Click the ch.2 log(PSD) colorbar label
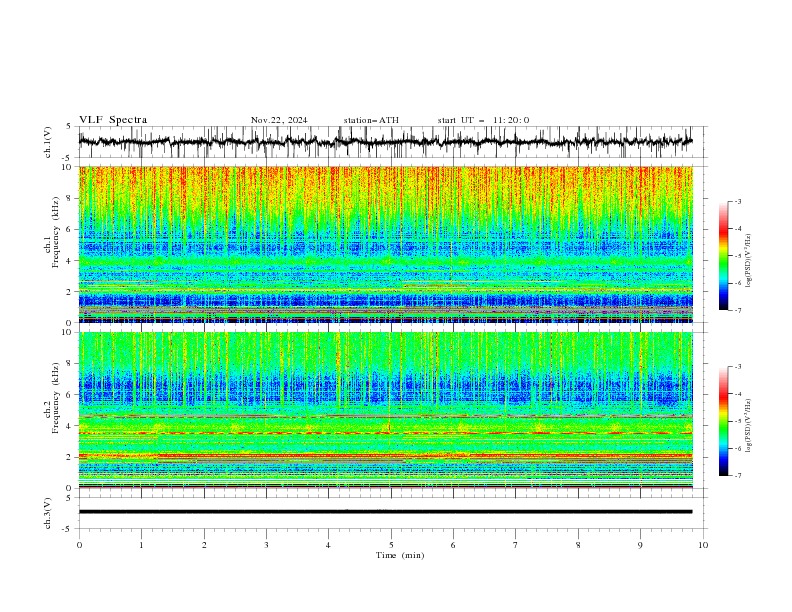This screenshot has width=792, height=612. 749,425
